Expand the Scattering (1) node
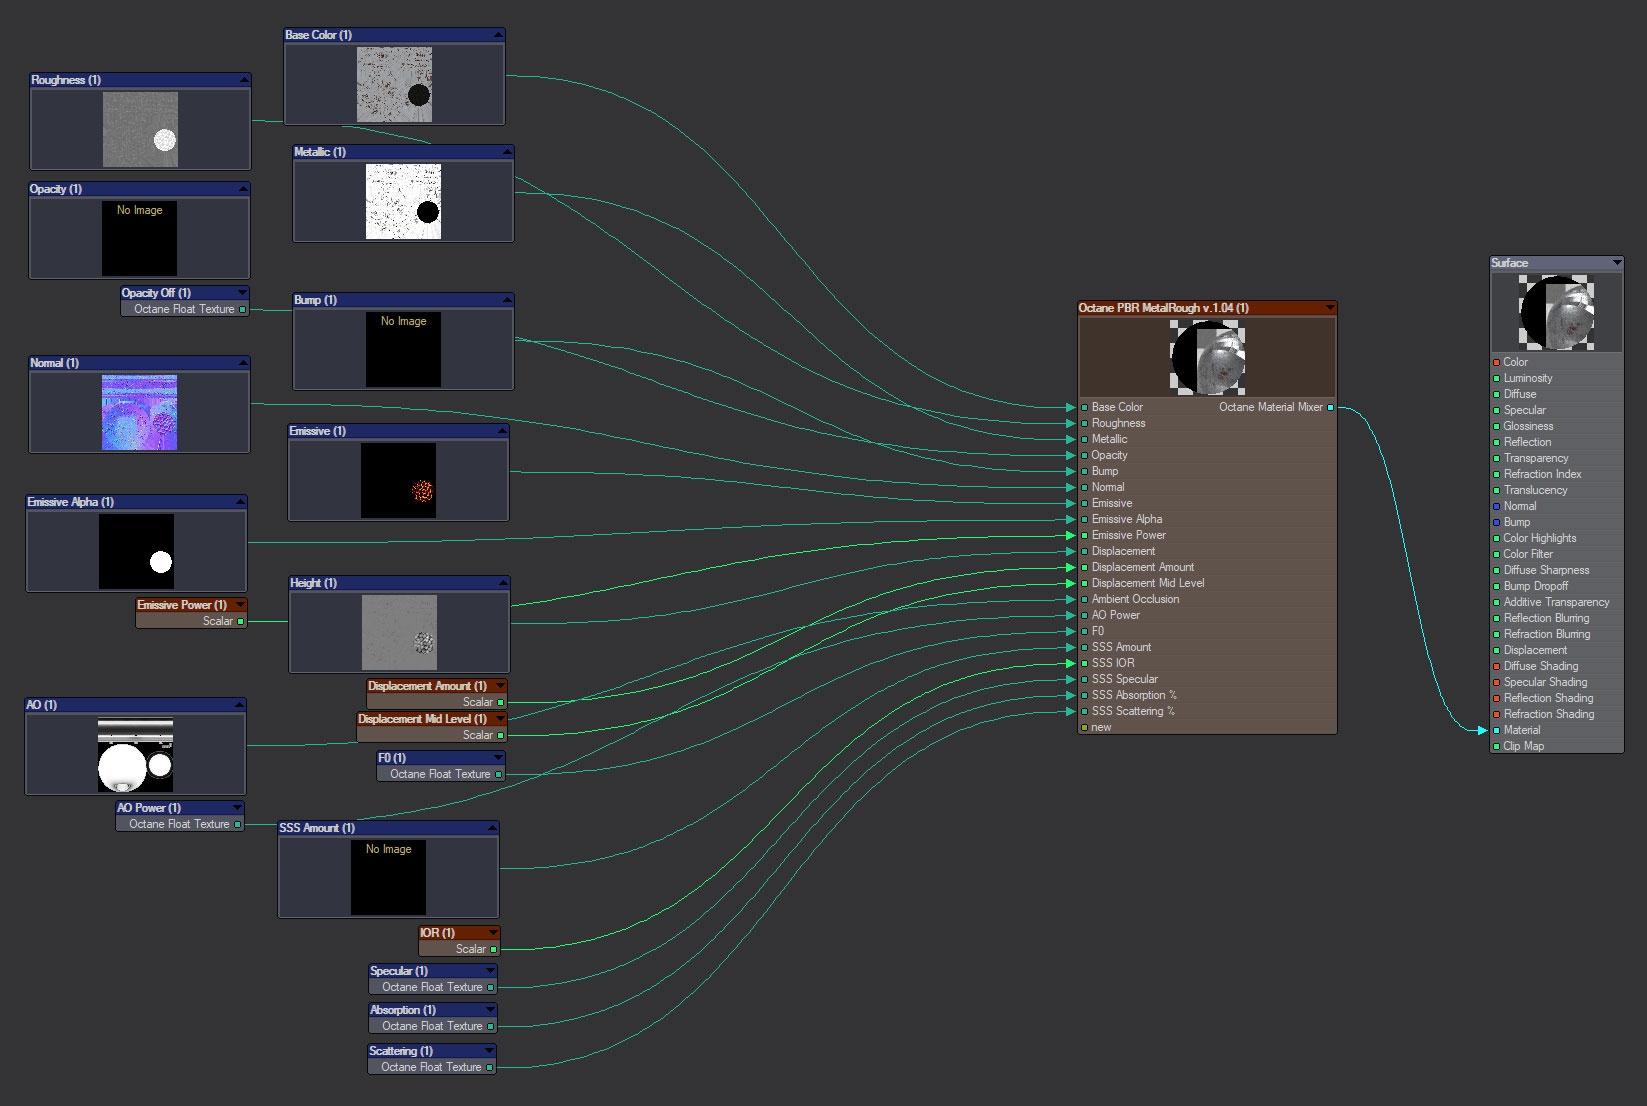The height and width of the screenshot is (1106, 1647). (x=488, y=1051)
